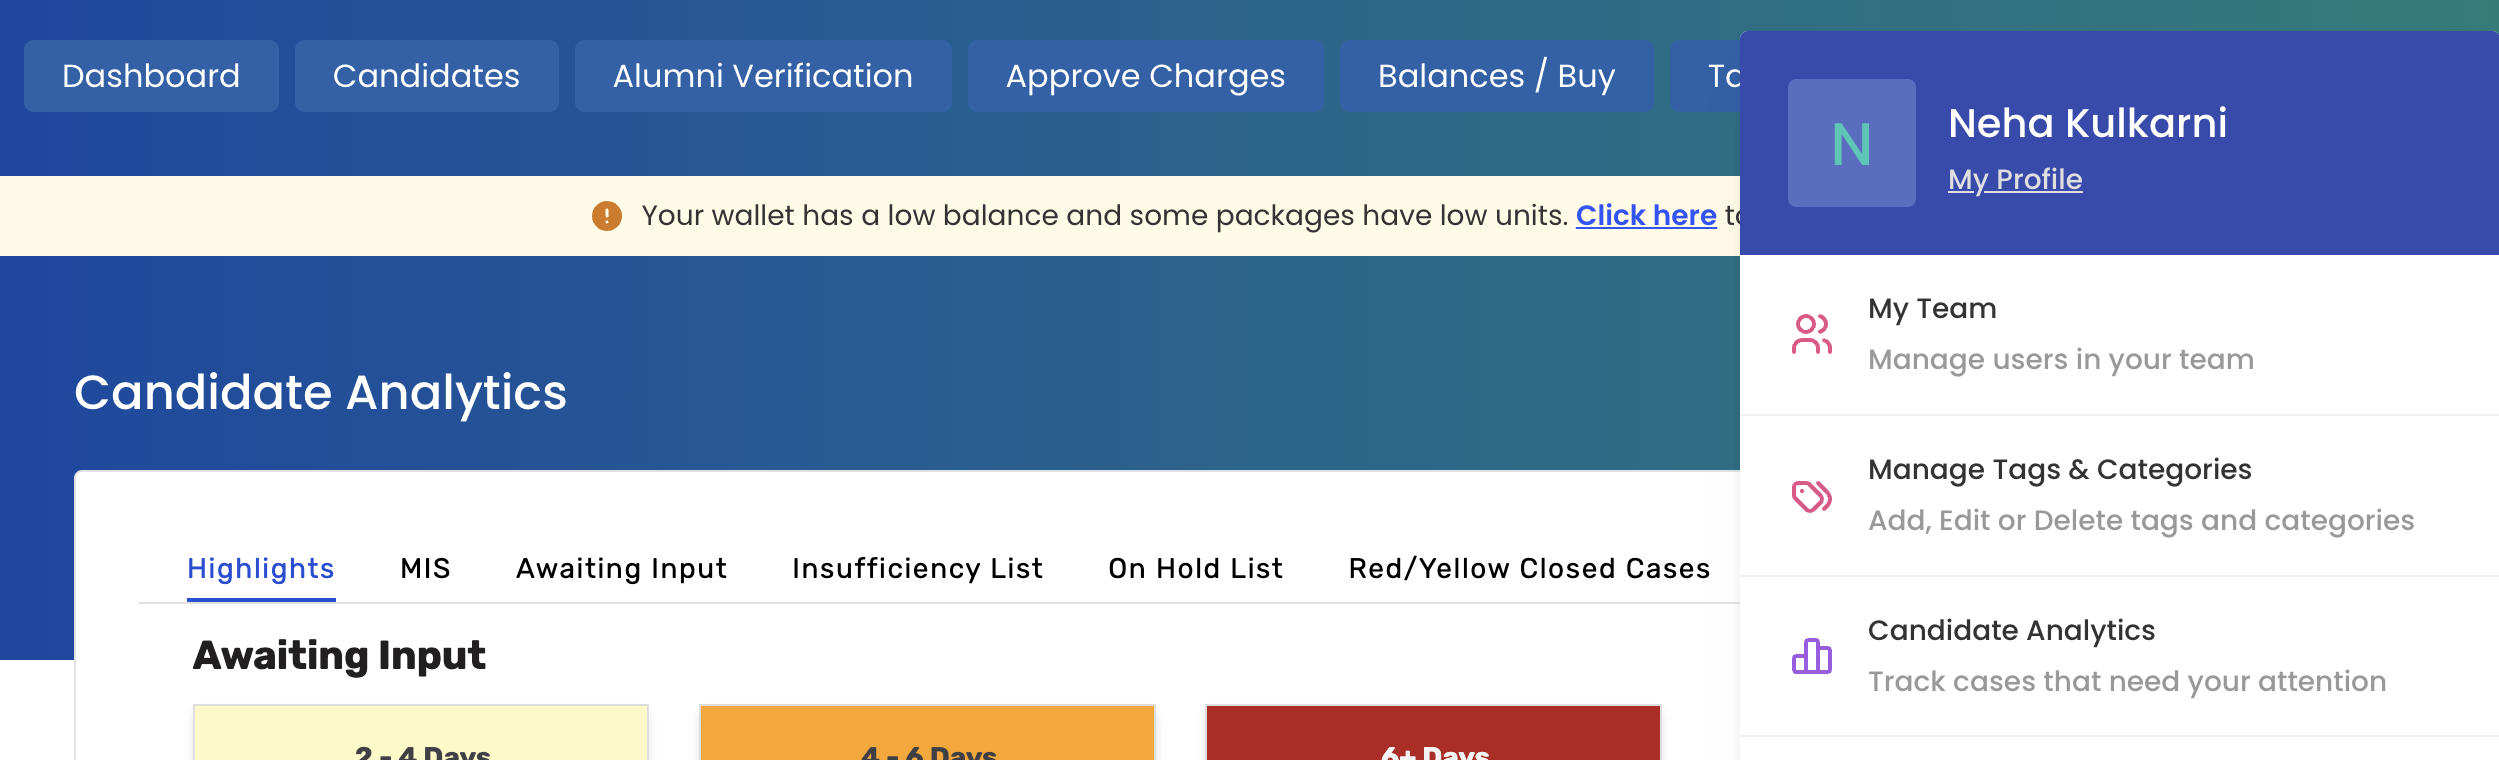Switch to the MIS tab
2499x760 pixels.
point(425,568)
